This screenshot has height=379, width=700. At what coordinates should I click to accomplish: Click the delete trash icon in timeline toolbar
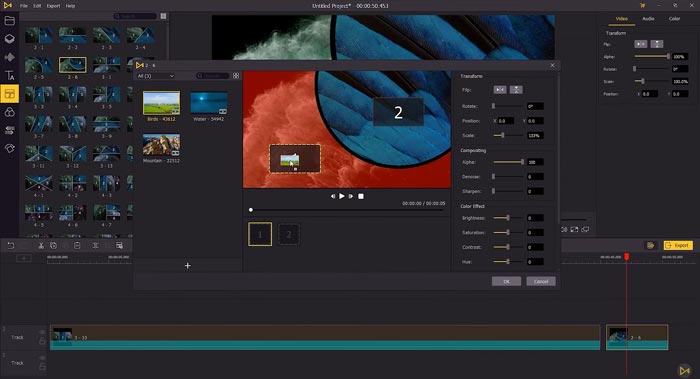tap(77, 246)
